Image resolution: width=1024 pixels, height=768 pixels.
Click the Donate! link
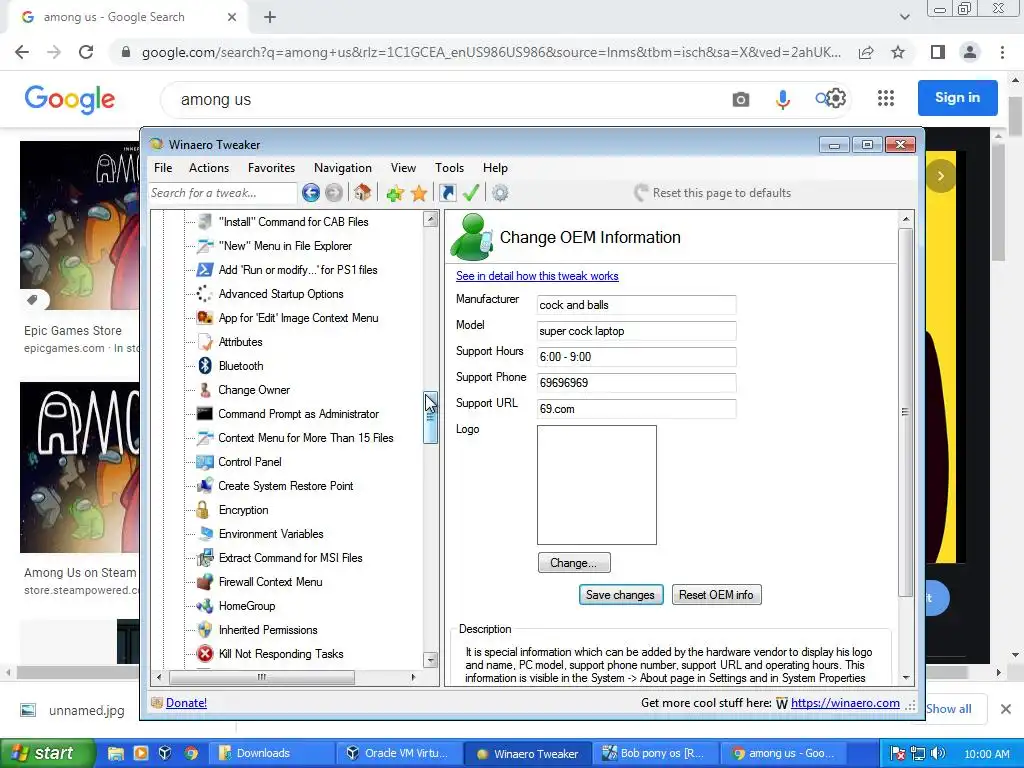point(186,703)
